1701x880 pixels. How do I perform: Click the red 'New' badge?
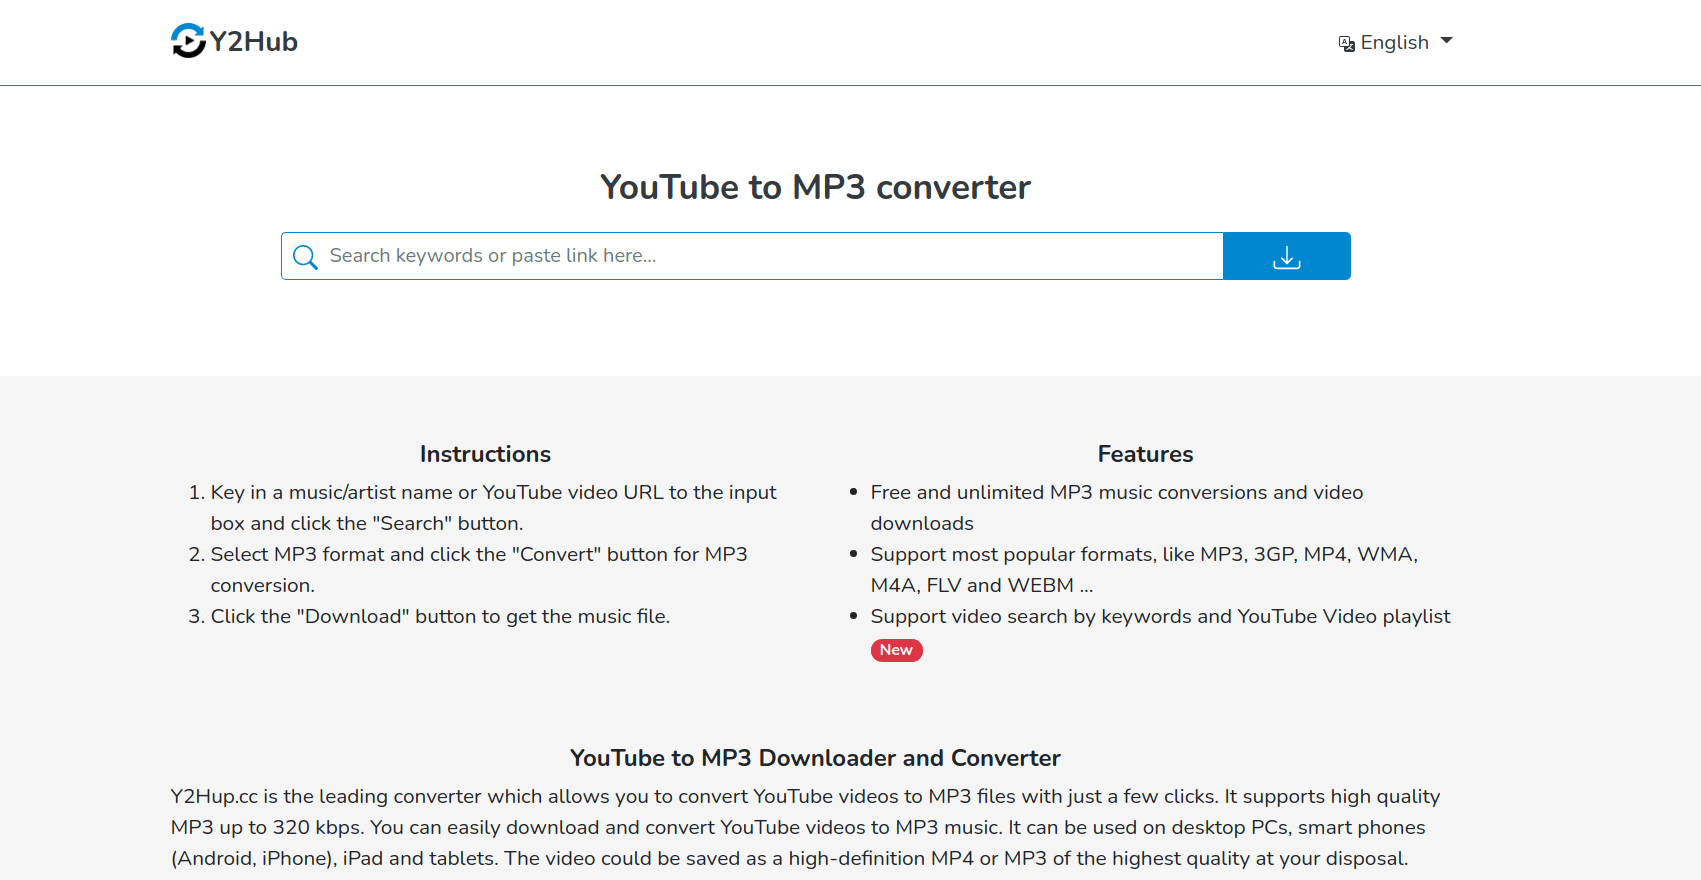[896, 650]
